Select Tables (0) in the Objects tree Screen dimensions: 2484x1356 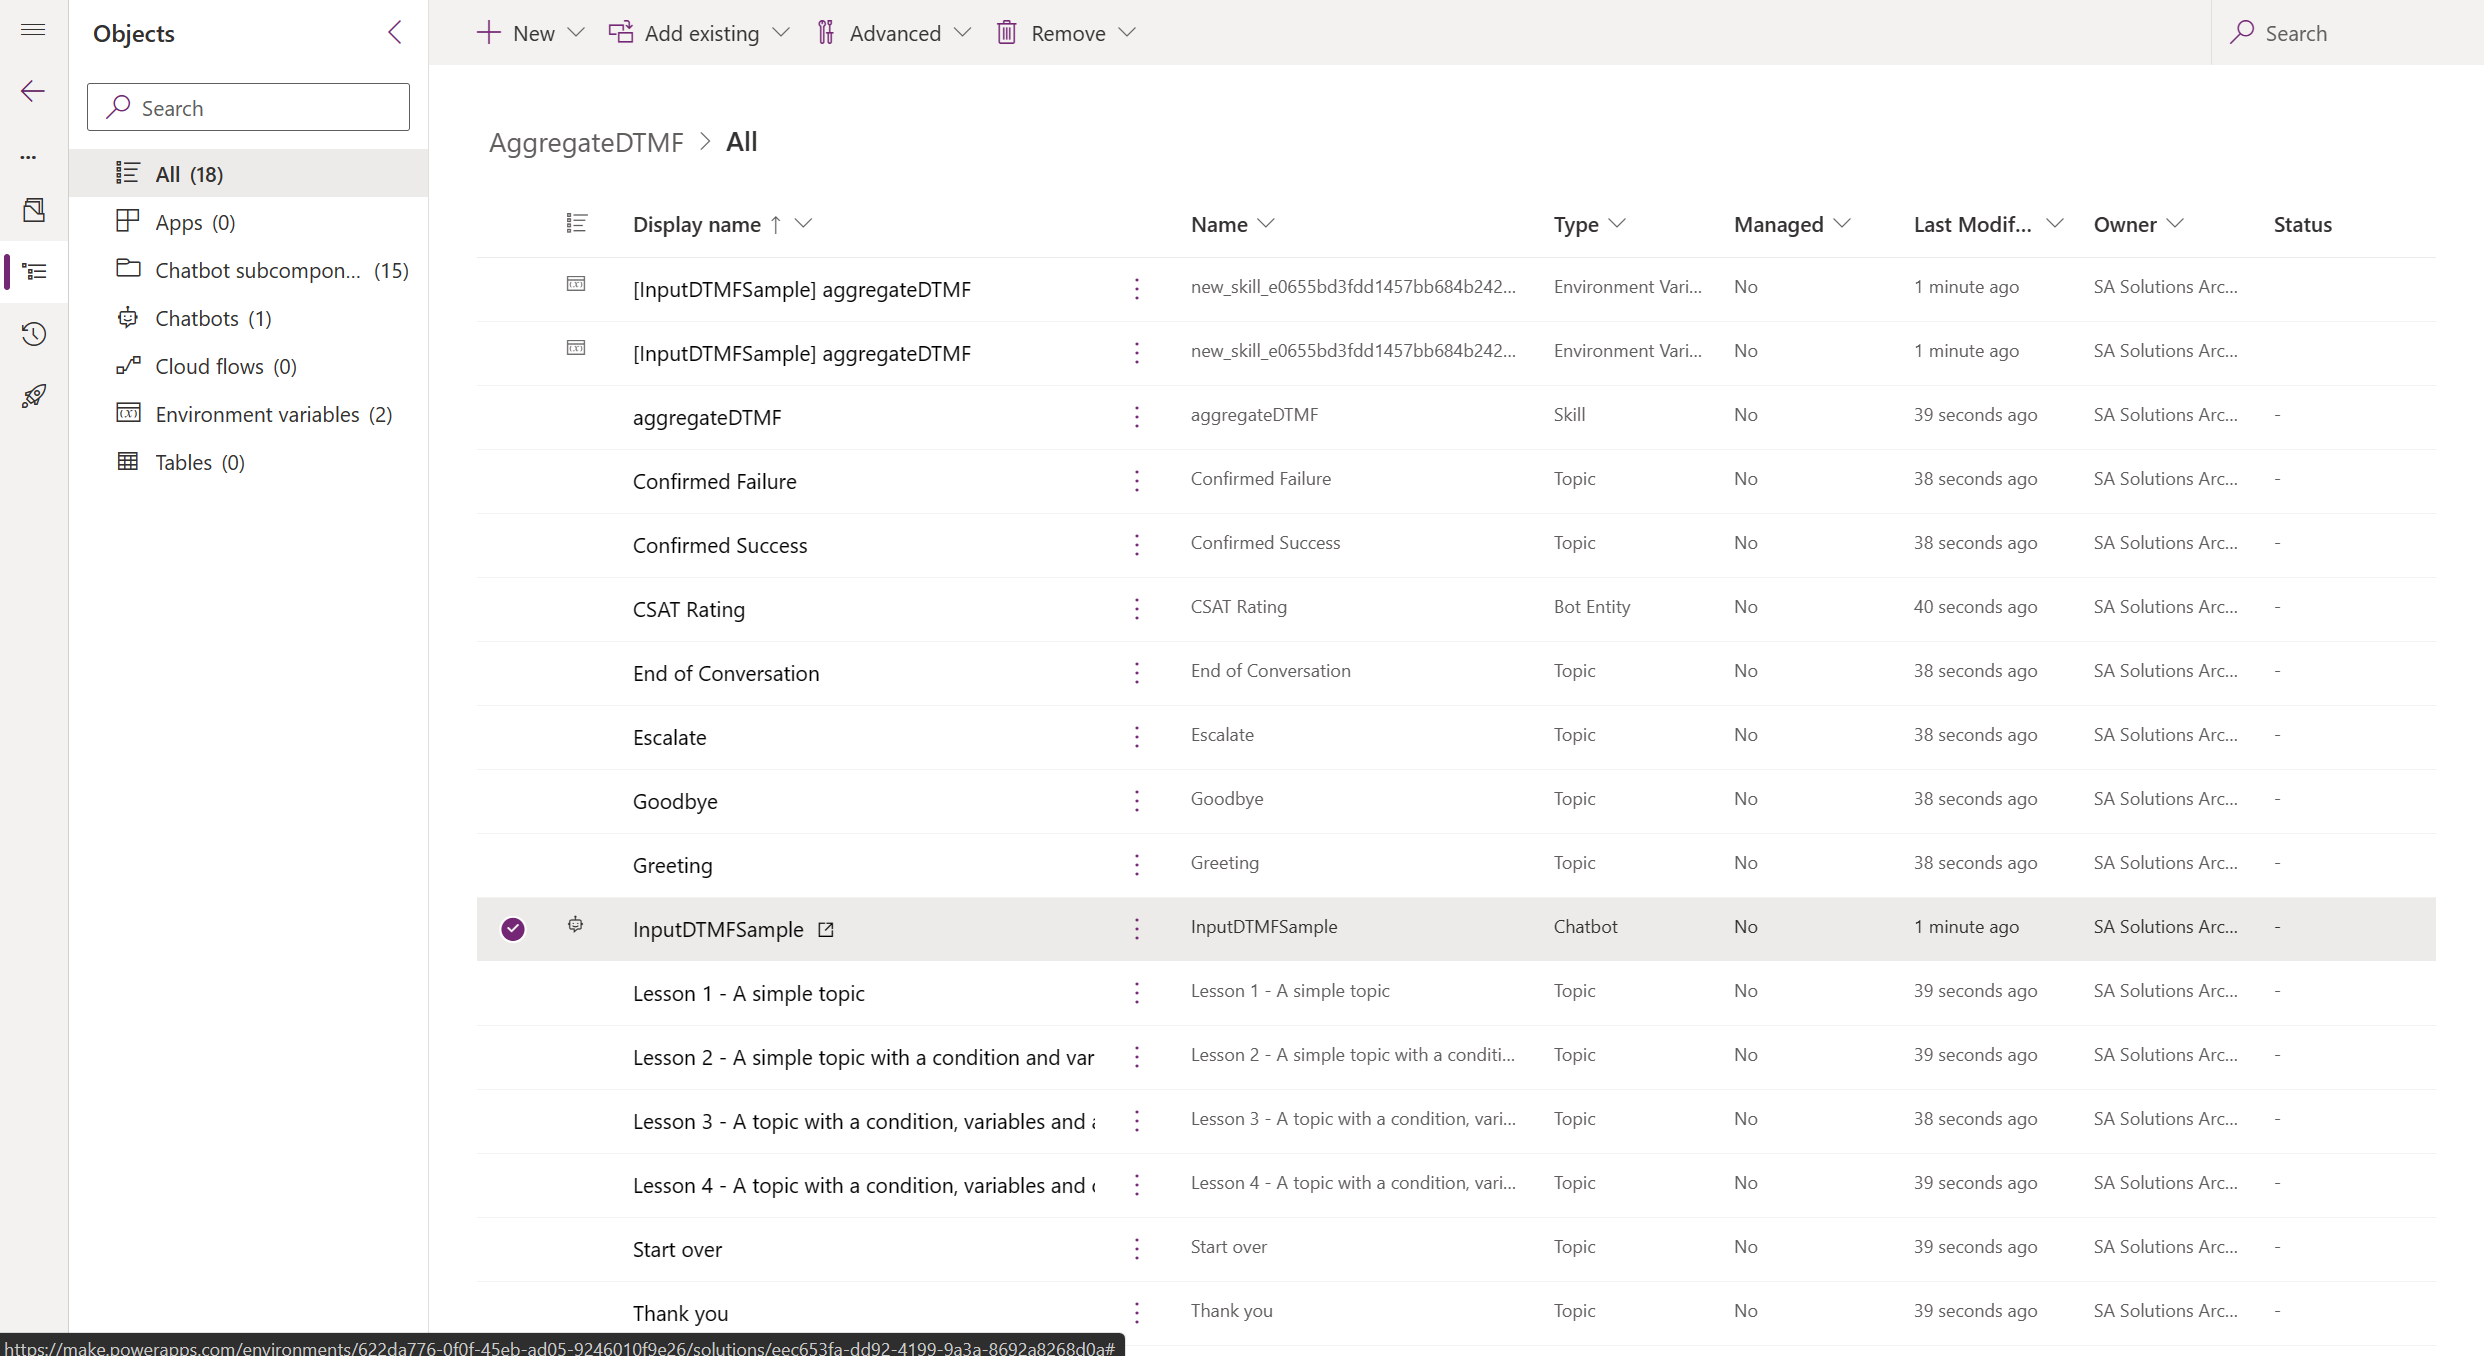pos(249,462)
